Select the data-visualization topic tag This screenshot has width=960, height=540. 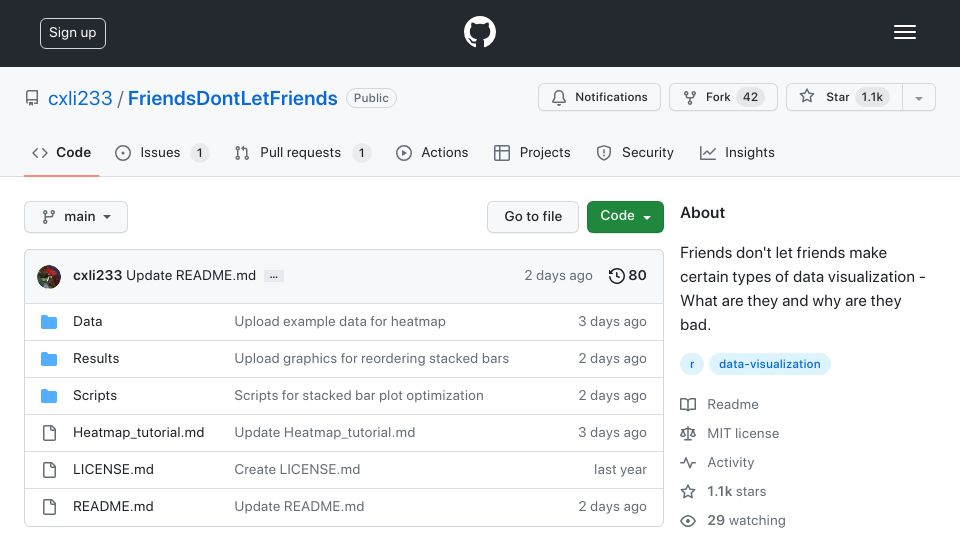coord(770,364)
